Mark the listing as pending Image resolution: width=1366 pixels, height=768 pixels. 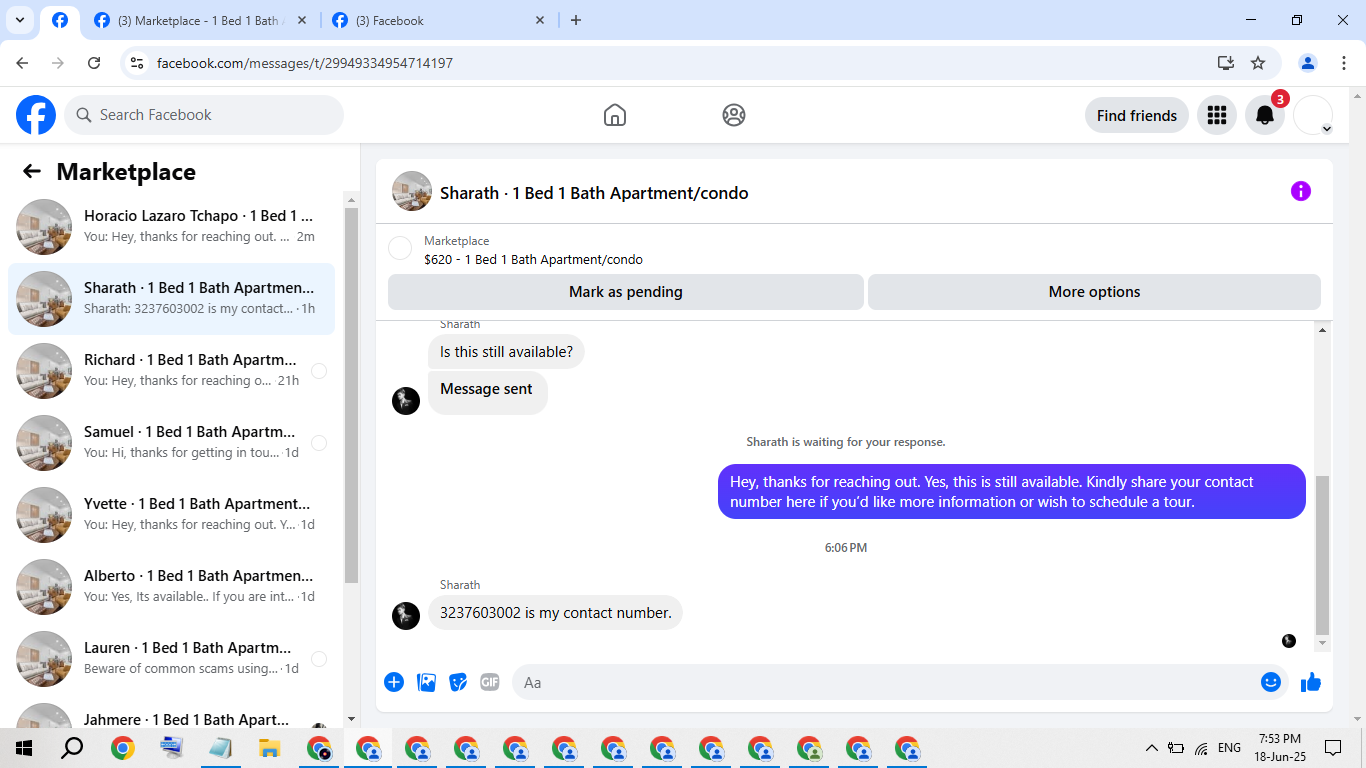(x=626, y=292)
